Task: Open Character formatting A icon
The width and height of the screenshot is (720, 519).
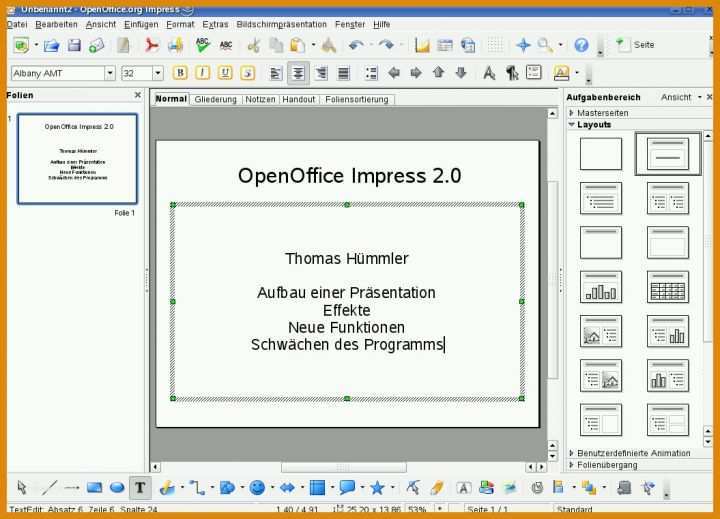Action: pyautogui.click(x=489, y=73)
